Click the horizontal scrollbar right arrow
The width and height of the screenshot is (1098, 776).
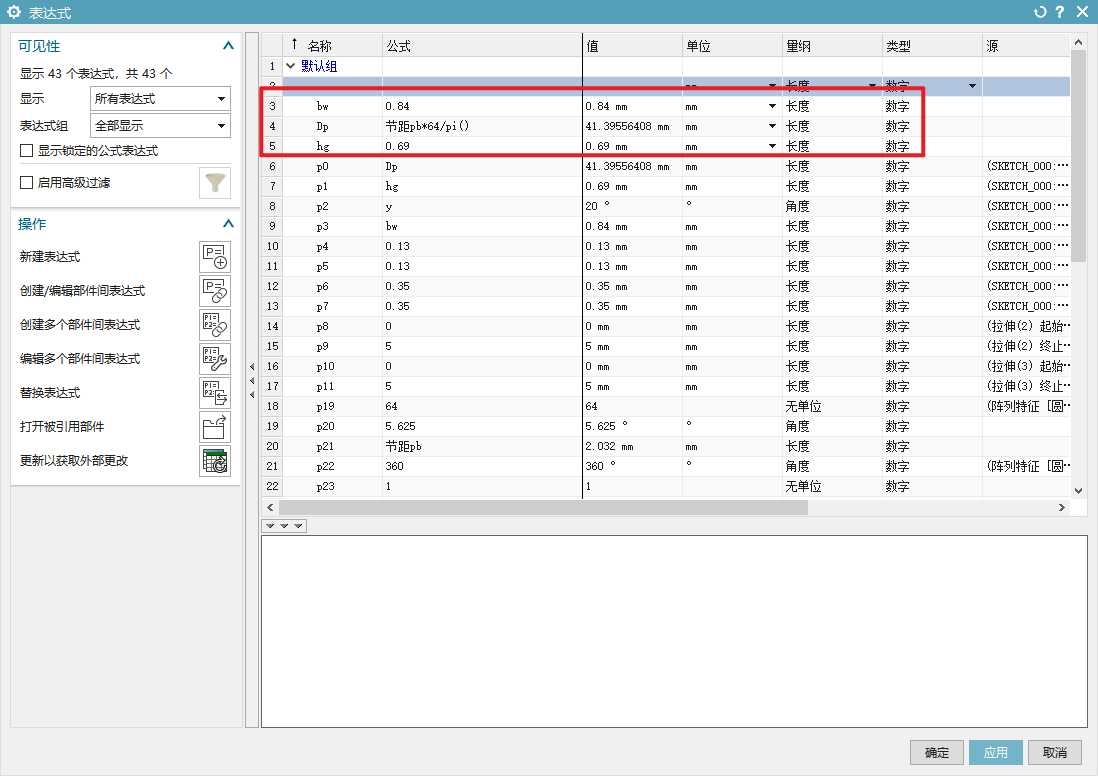pyautogui.click(x=1062, y=508)
